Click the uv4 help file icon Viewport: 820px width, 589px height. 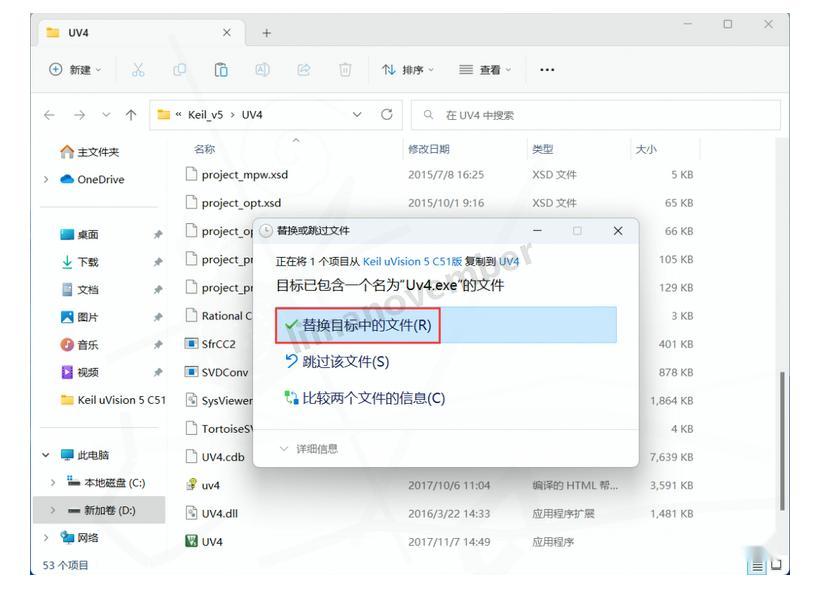191,484
